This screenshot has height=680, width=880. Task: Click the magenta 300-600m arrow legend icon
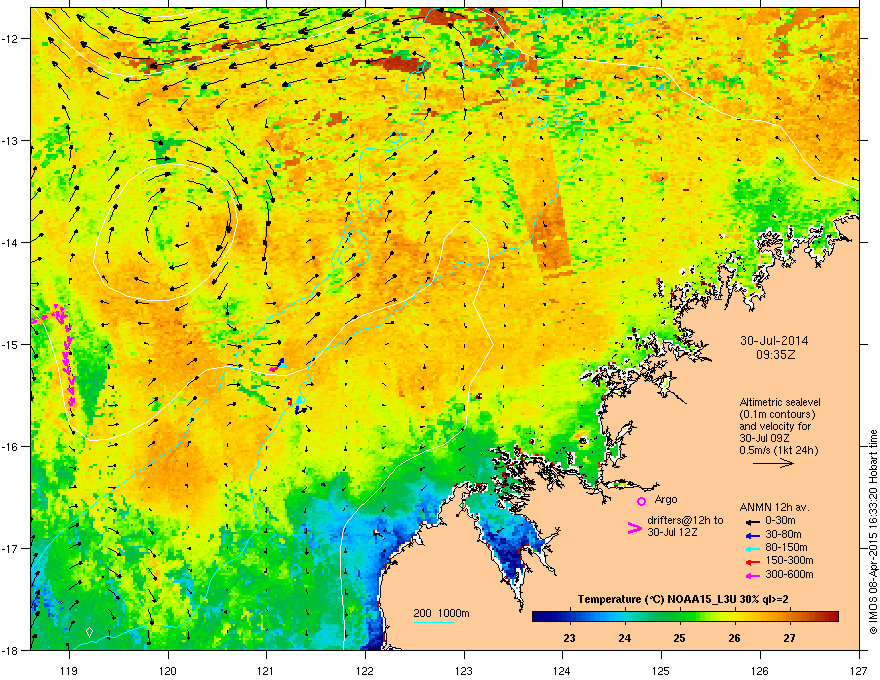pos(753,576)
